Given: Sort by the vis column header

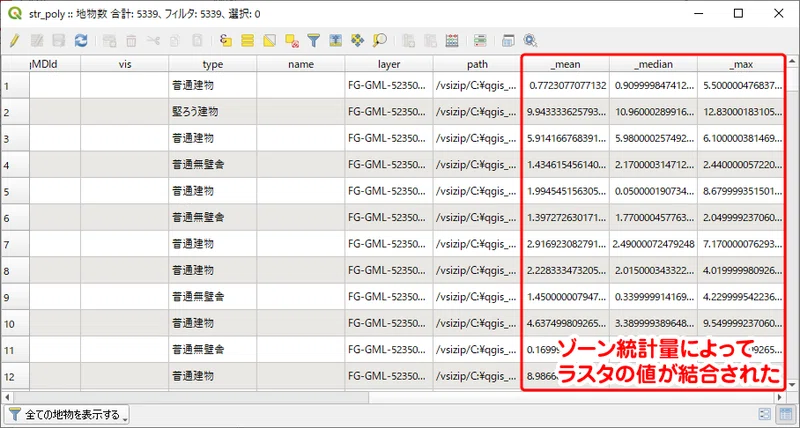Looking at the screenshot, I should pos(125,64).
